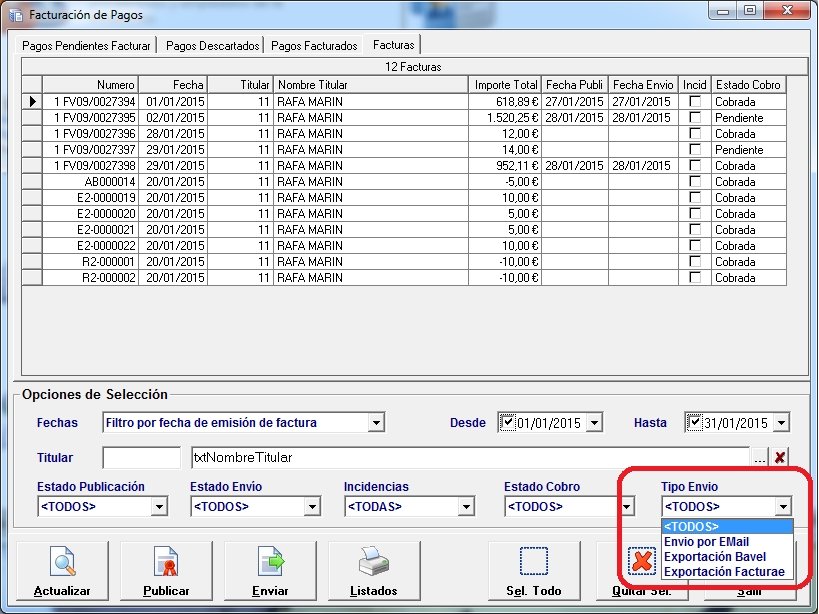This screenshot has height=614, width=819.
Task: Minimize the Facturación de Pagos window
Action: pos(723,10)
